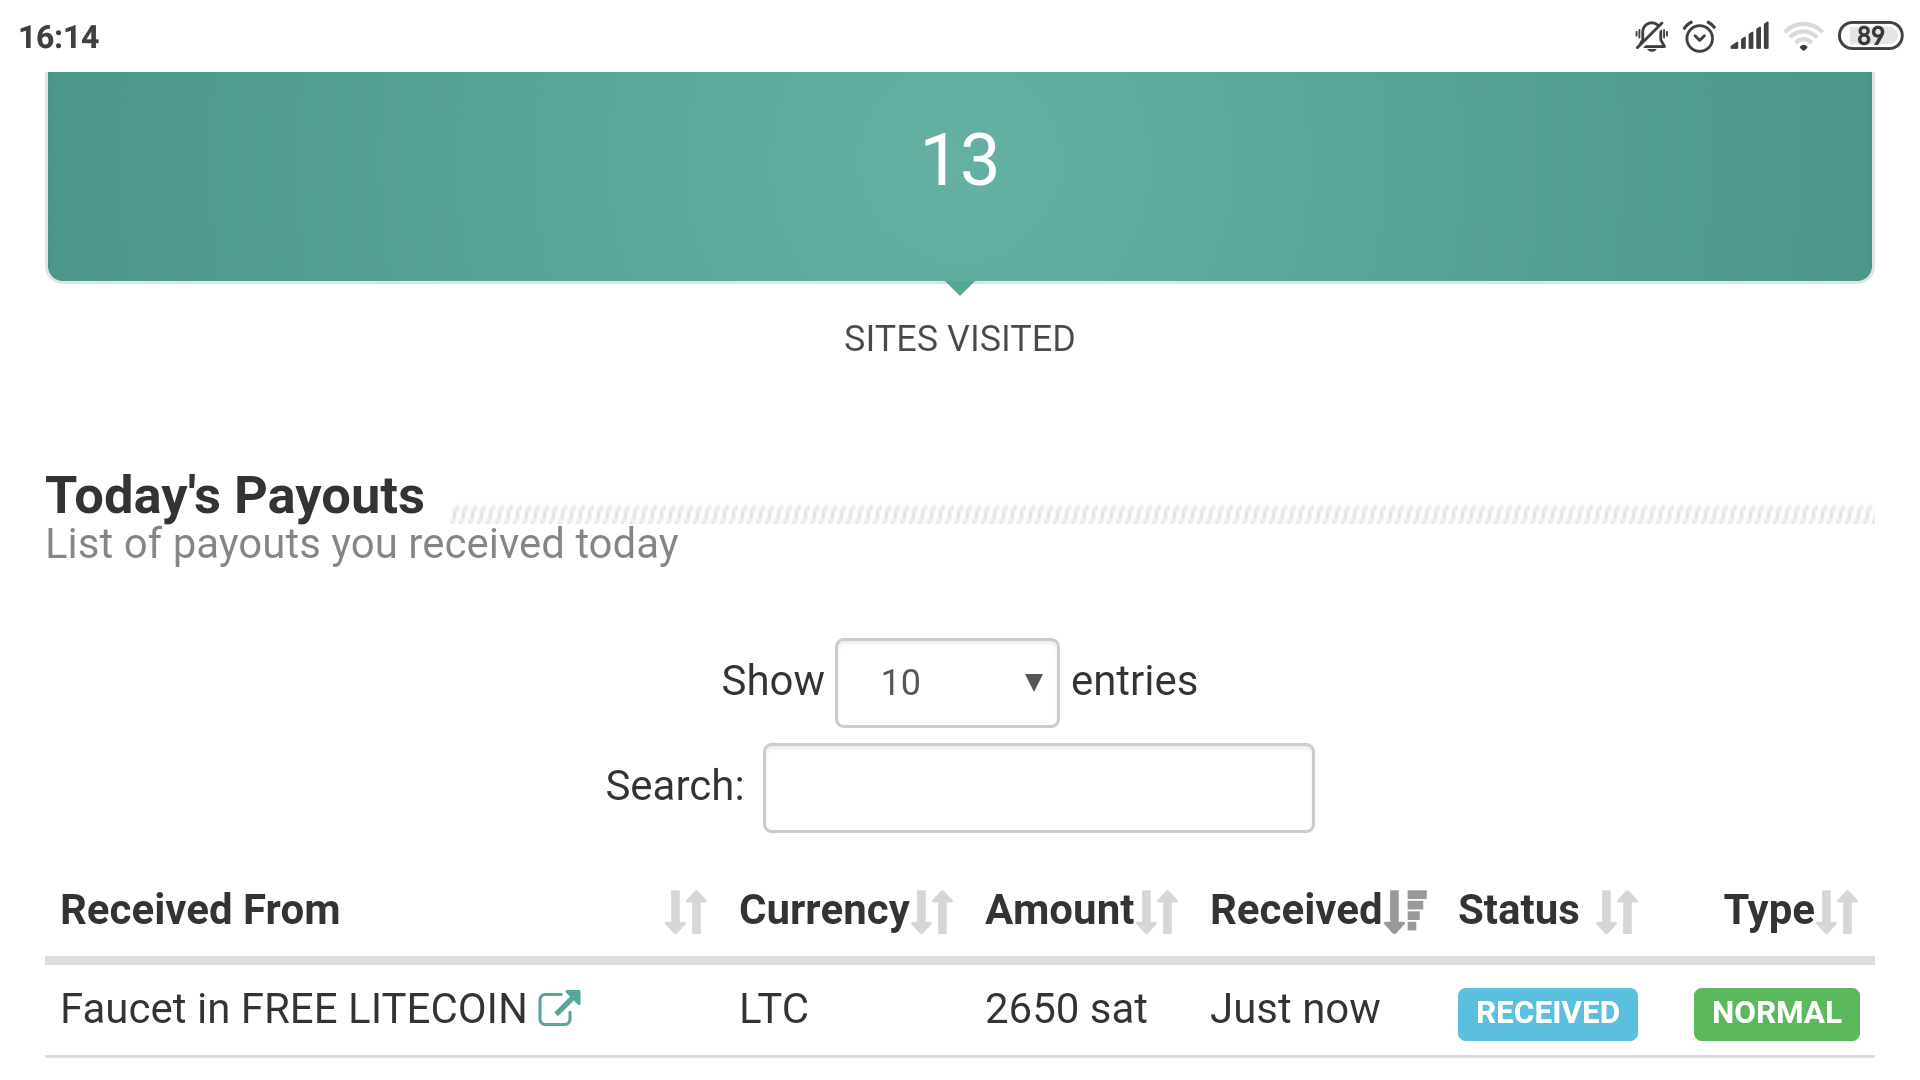The image size is (1920, 1080).
Task: Click the dropdown arrow next to 10
Action: pyautogui.click(x=1034, y=683)
